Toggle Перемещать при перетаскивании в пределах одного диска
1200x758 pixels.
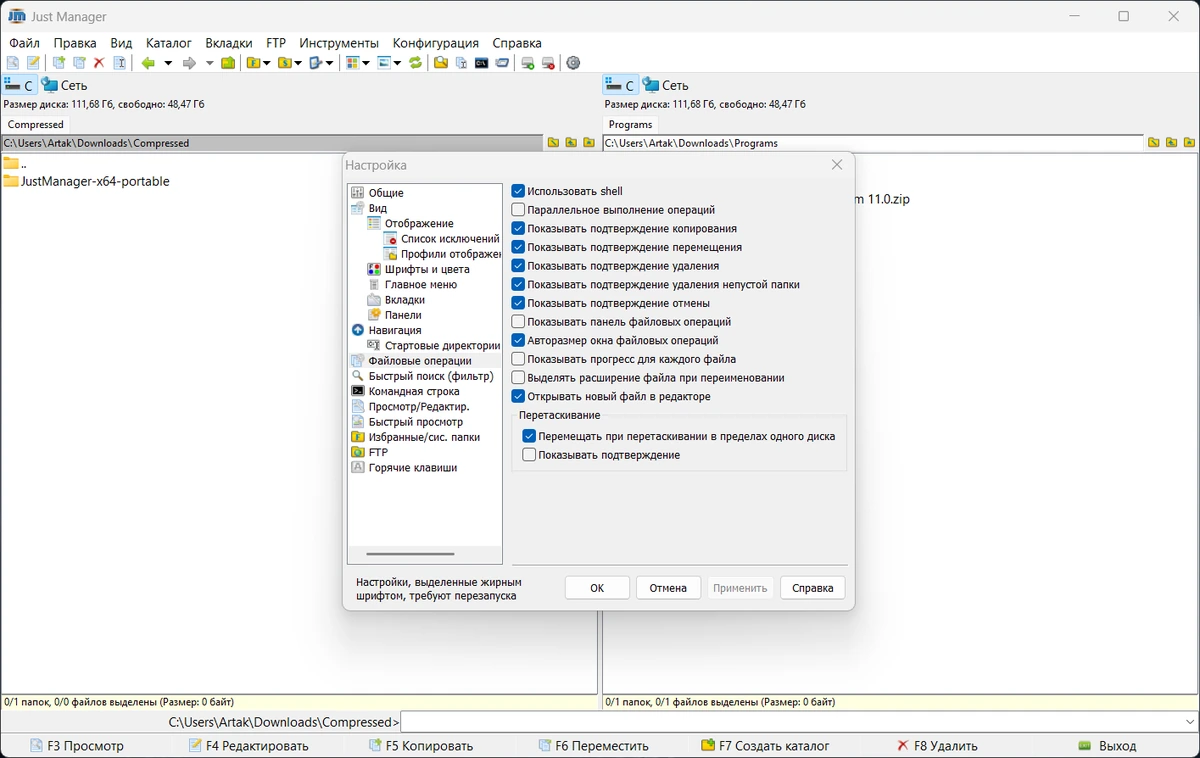coord(529,436)
